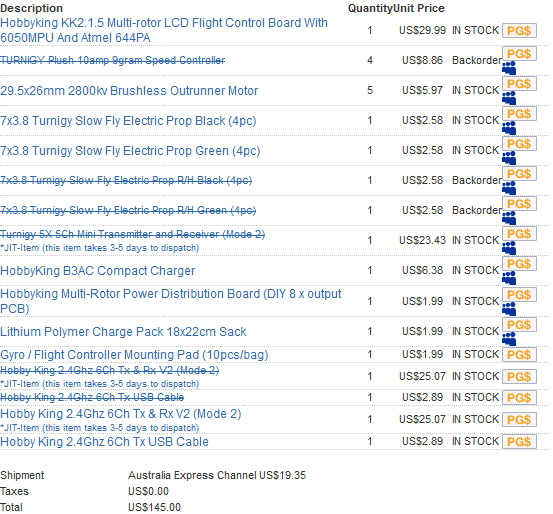Click Backorder status in the TURNIGY Plush row
The width and height of the screenshot is (553, 514).
point(477,60)
